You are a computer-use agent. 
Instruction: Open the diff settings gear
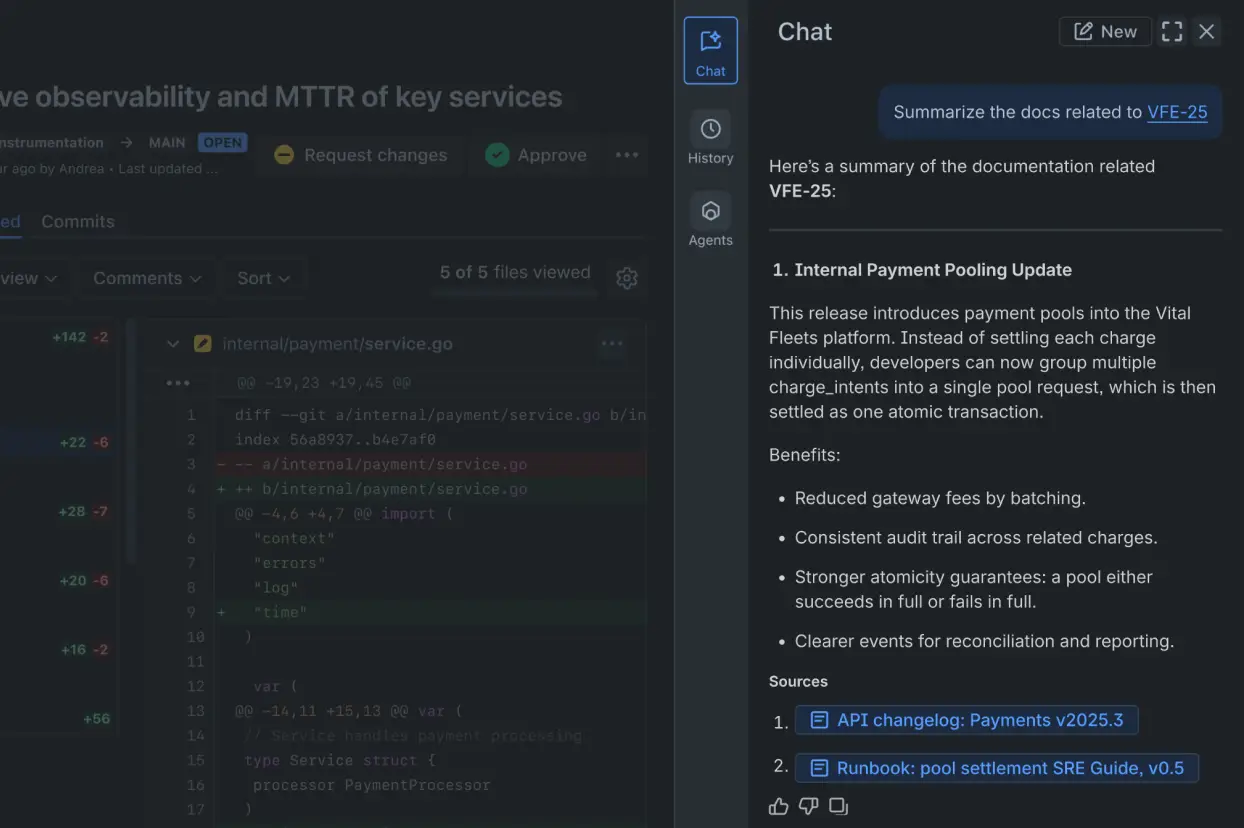click(x=627, y=278)
